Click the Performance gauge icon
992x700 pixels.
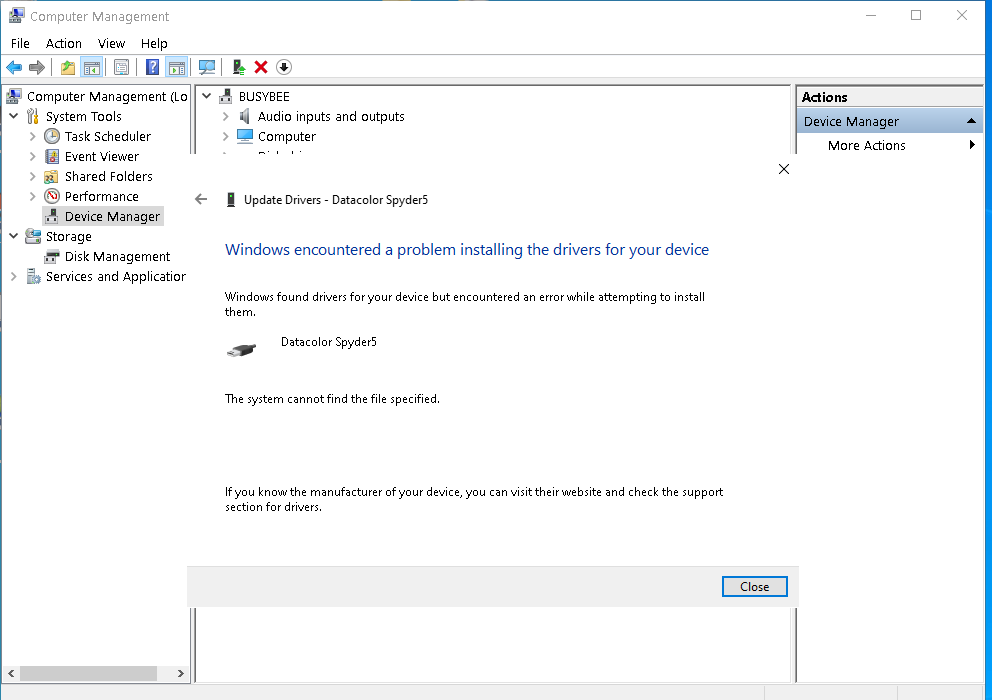pyautogui.click(x=52, y=196)
